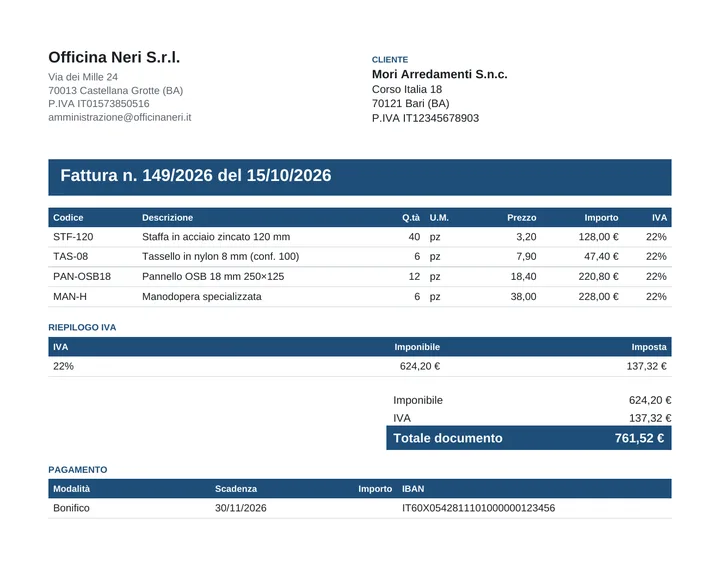The width and height of the screenshot is (720, 569).
Task: Click the Descrizione column header
Action: (167, 218)
